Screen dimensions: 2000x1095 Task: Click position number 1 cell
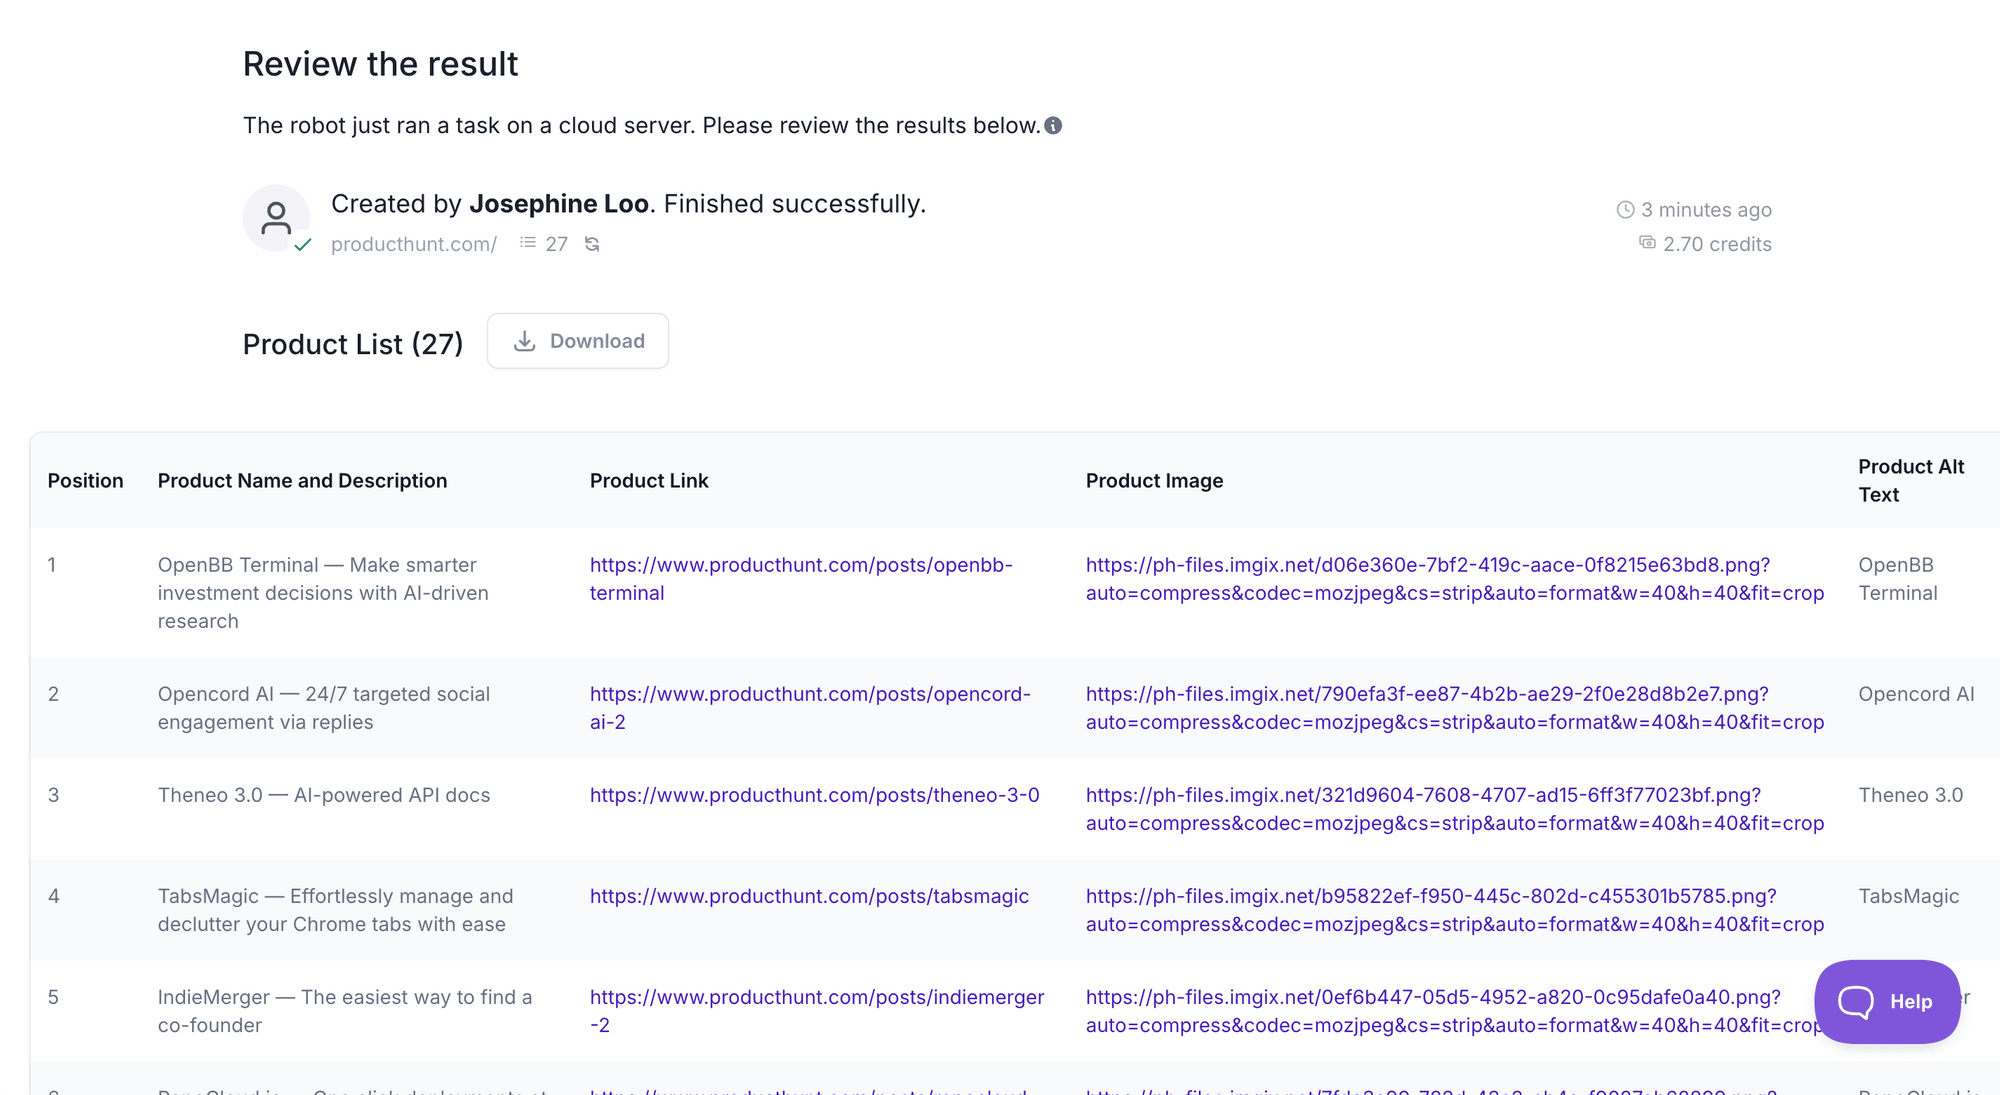click(x=52, y=565)
